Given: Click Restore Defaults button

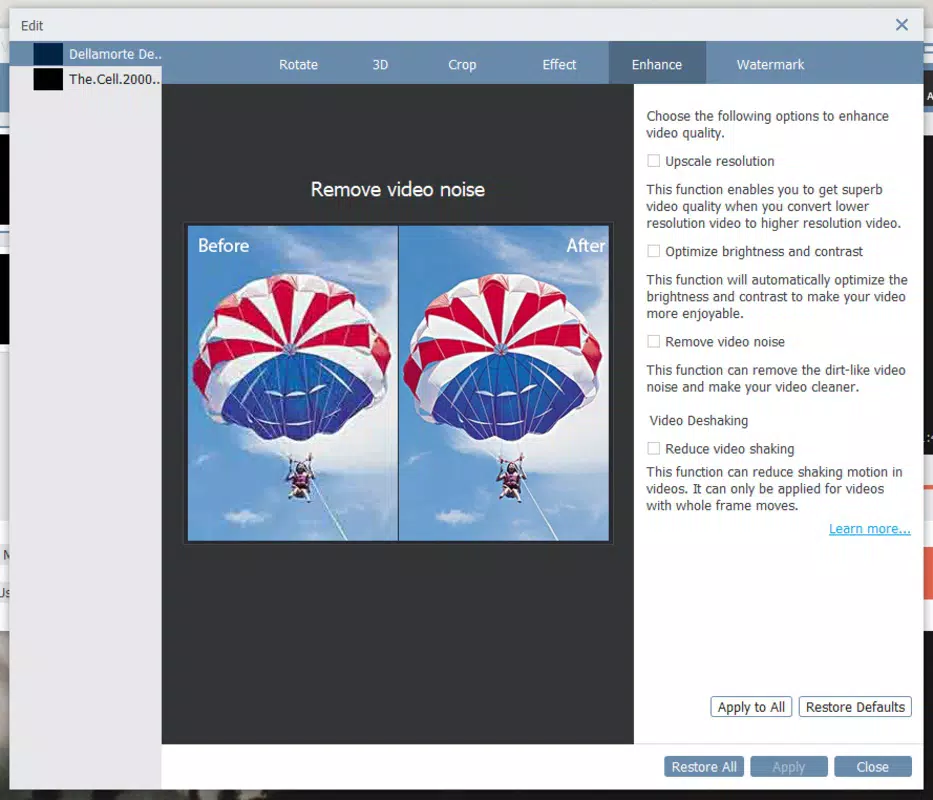Looking at the screenshot, I should [855, 707].
